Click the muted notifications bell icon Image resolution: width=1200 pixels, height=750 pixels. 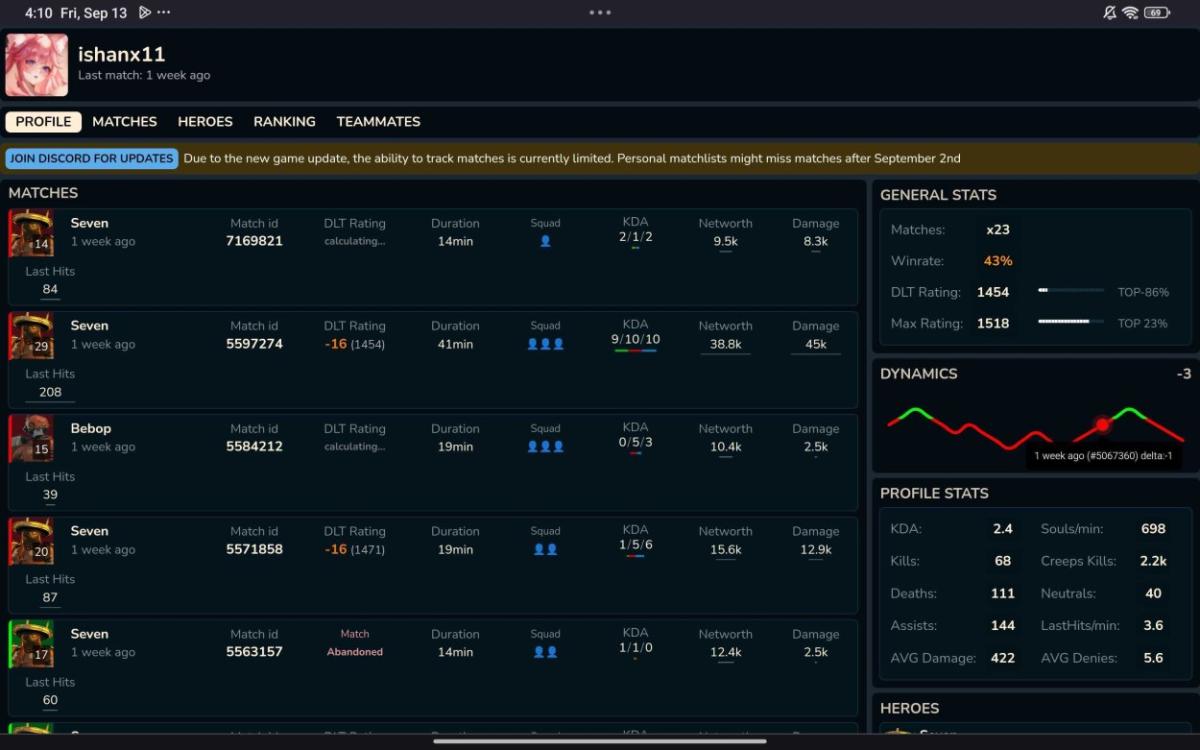(x=1111, y=13)
